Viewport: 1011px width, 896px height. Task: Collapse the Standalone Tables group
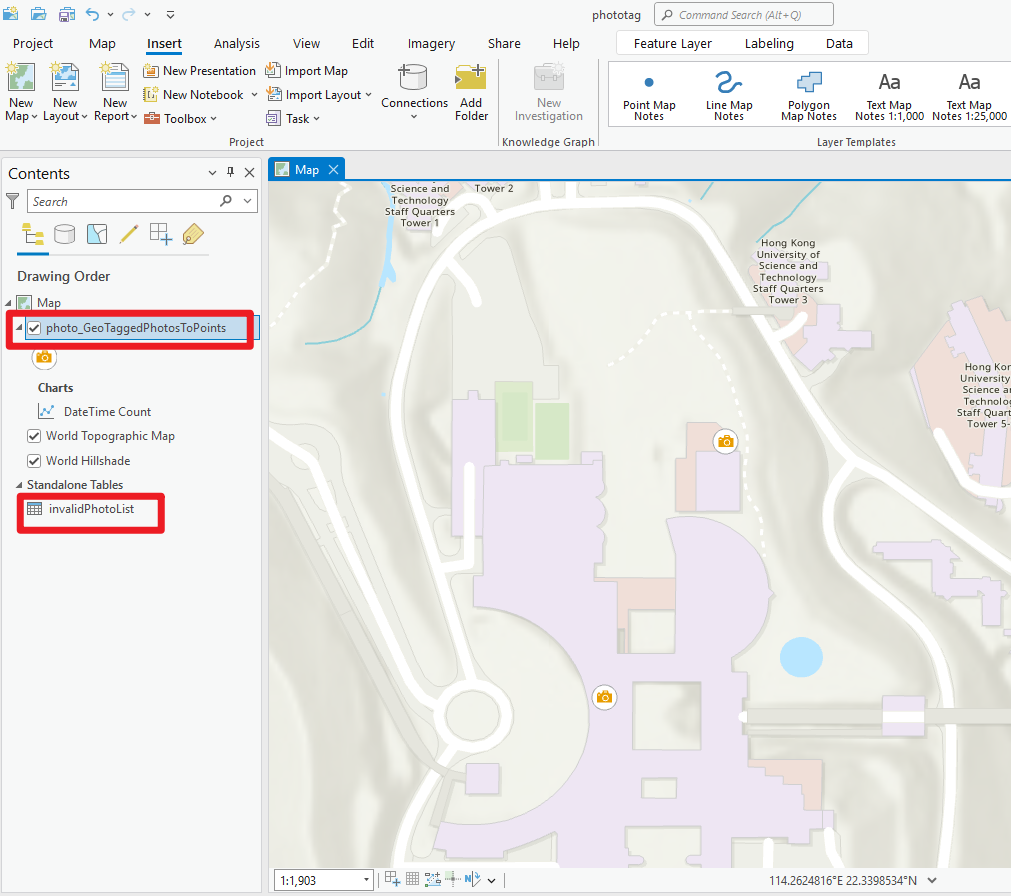pyautogui.click(x=21, y=485)
